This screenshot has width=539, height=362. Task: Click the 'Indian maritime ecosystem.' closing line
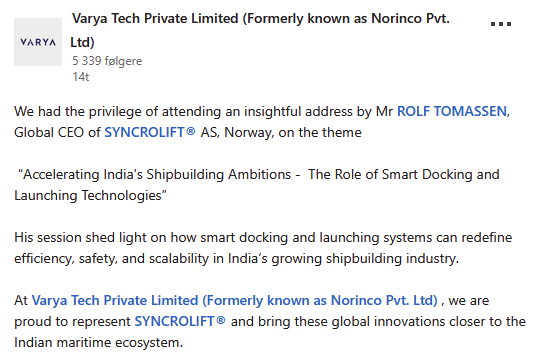[x=99, y=342]
